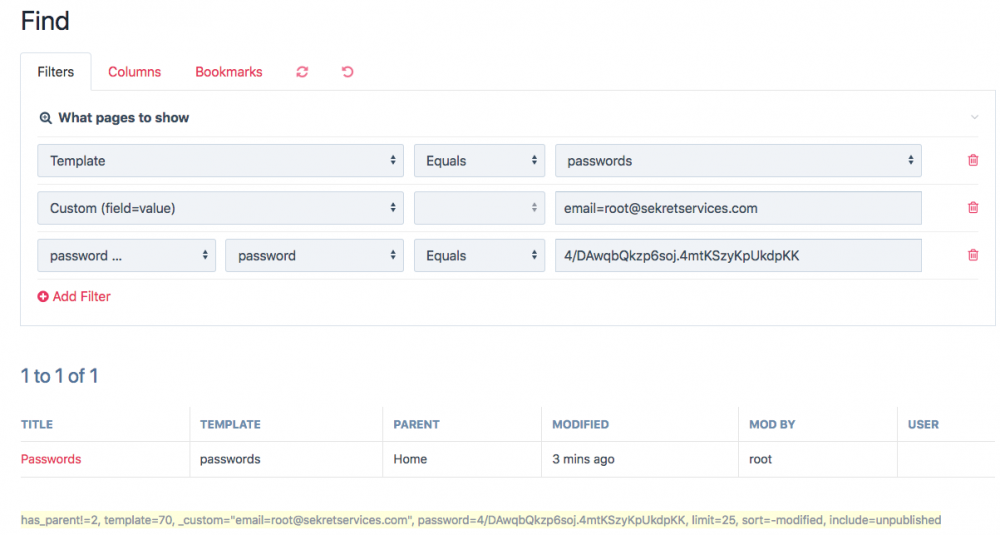Screen dimensions: 1000x535
Task: Delete the Template filter row
Action: (973, 160)
